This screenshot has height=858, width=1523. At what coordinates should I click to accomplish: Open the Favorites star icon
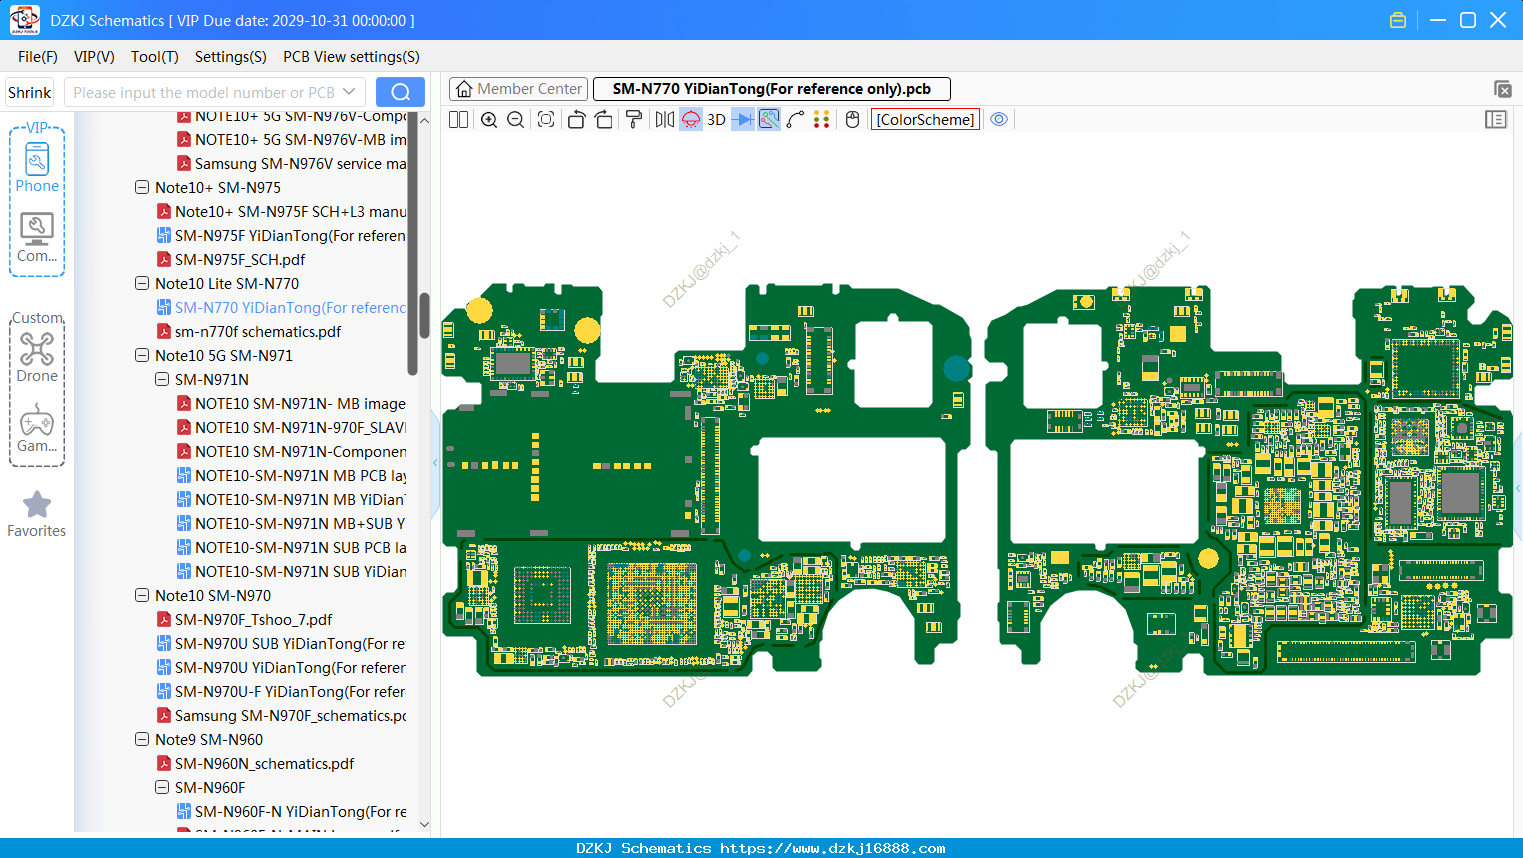37,514
